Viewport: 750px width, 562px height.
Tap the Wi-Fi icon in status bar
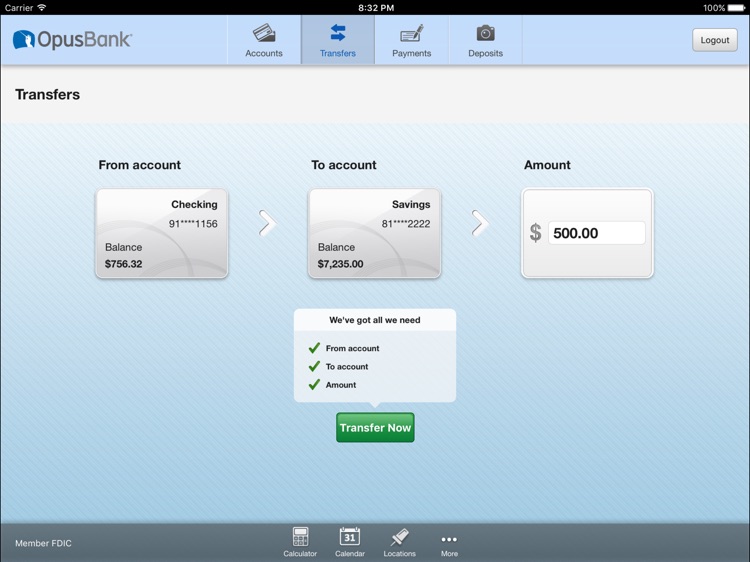click(42, 7)
